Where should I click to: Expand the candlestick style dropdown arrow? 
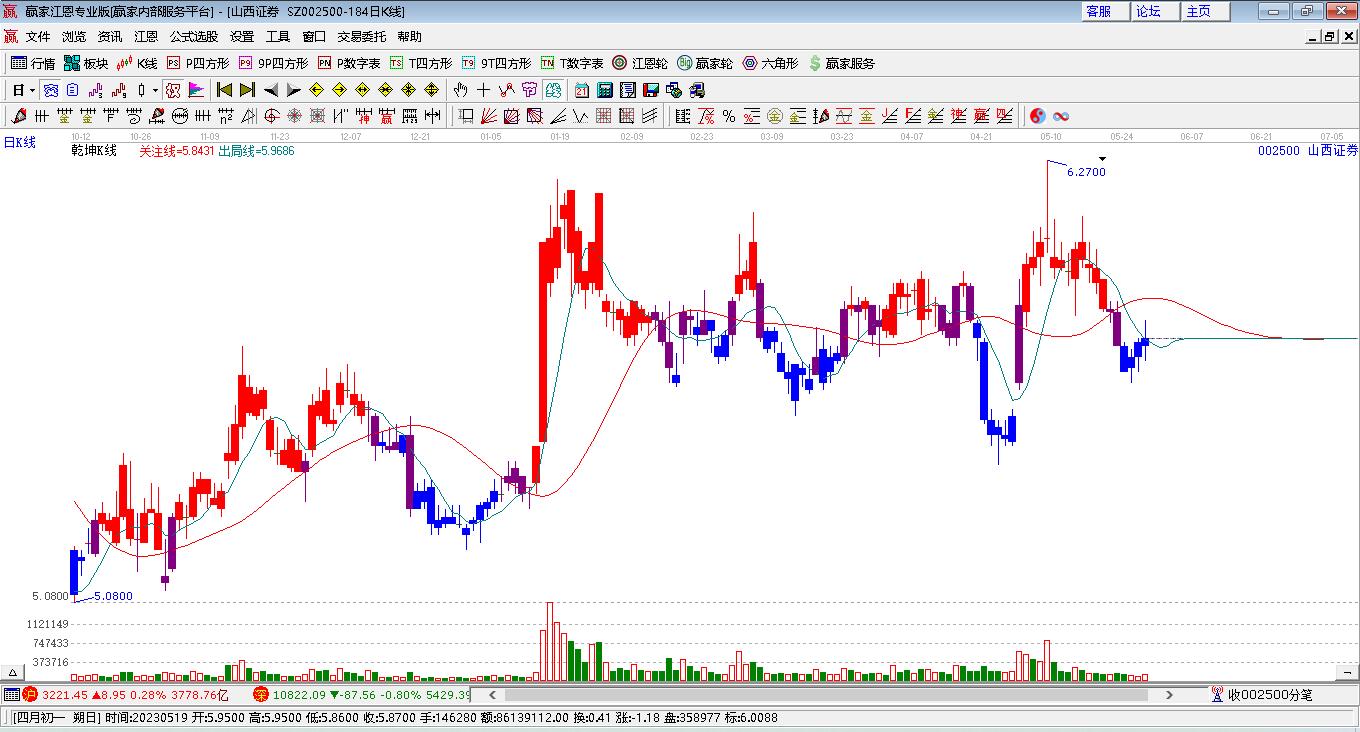point(155,90)
